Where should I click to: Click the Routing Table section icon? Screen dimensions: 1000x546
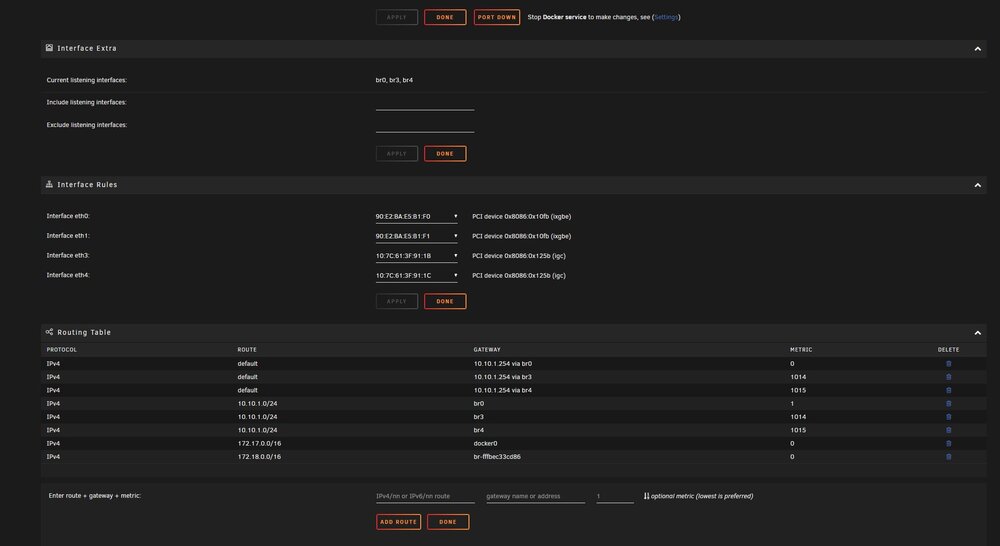[x=49, y=332]
